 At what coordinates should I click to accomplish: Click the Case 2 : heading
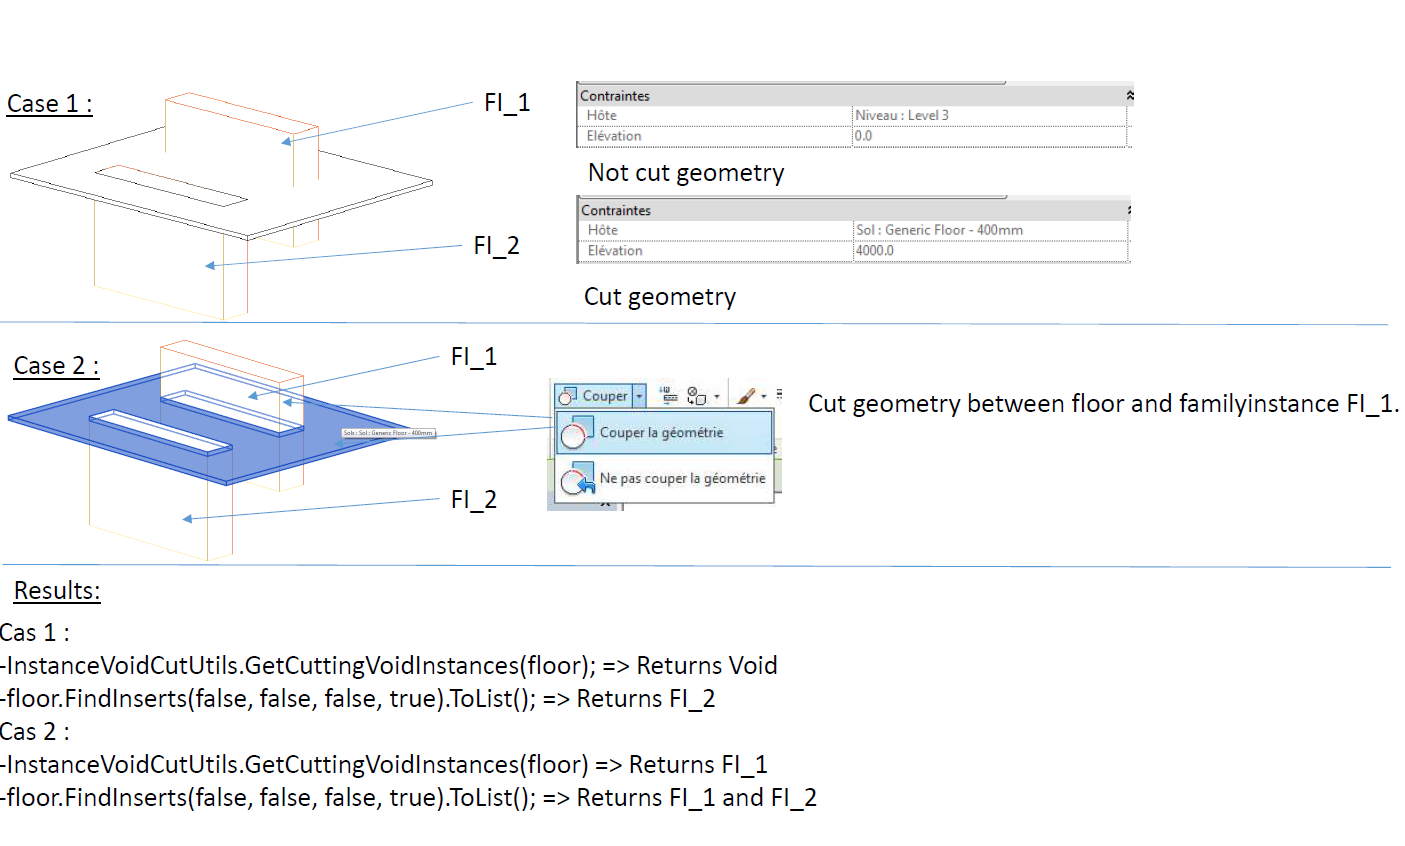[56, 366]
